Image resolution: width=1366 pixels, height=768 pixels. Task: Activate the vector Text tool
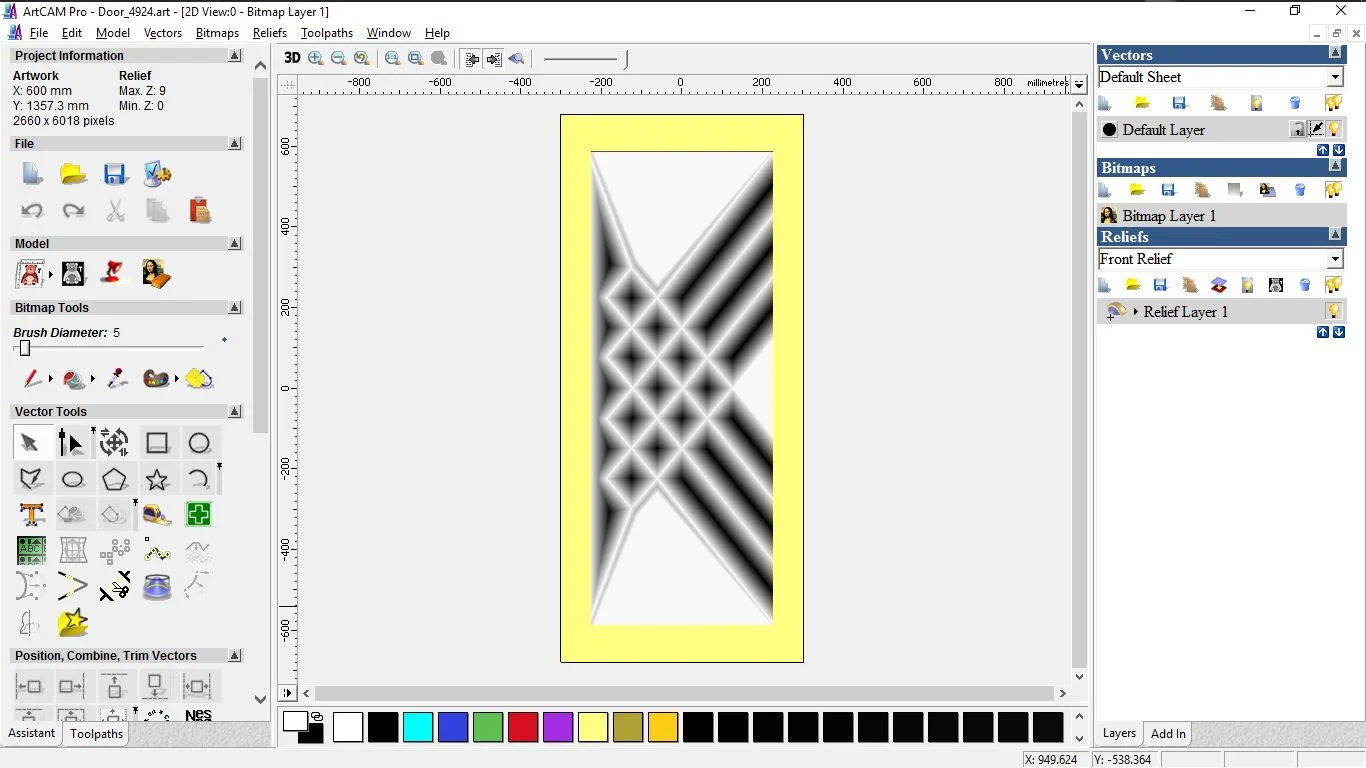point(31,515)
